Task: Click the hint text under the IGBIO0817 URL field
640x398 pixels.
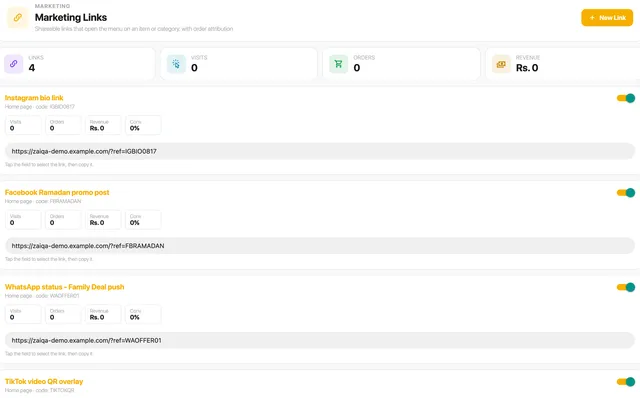Action: (49, 165)
